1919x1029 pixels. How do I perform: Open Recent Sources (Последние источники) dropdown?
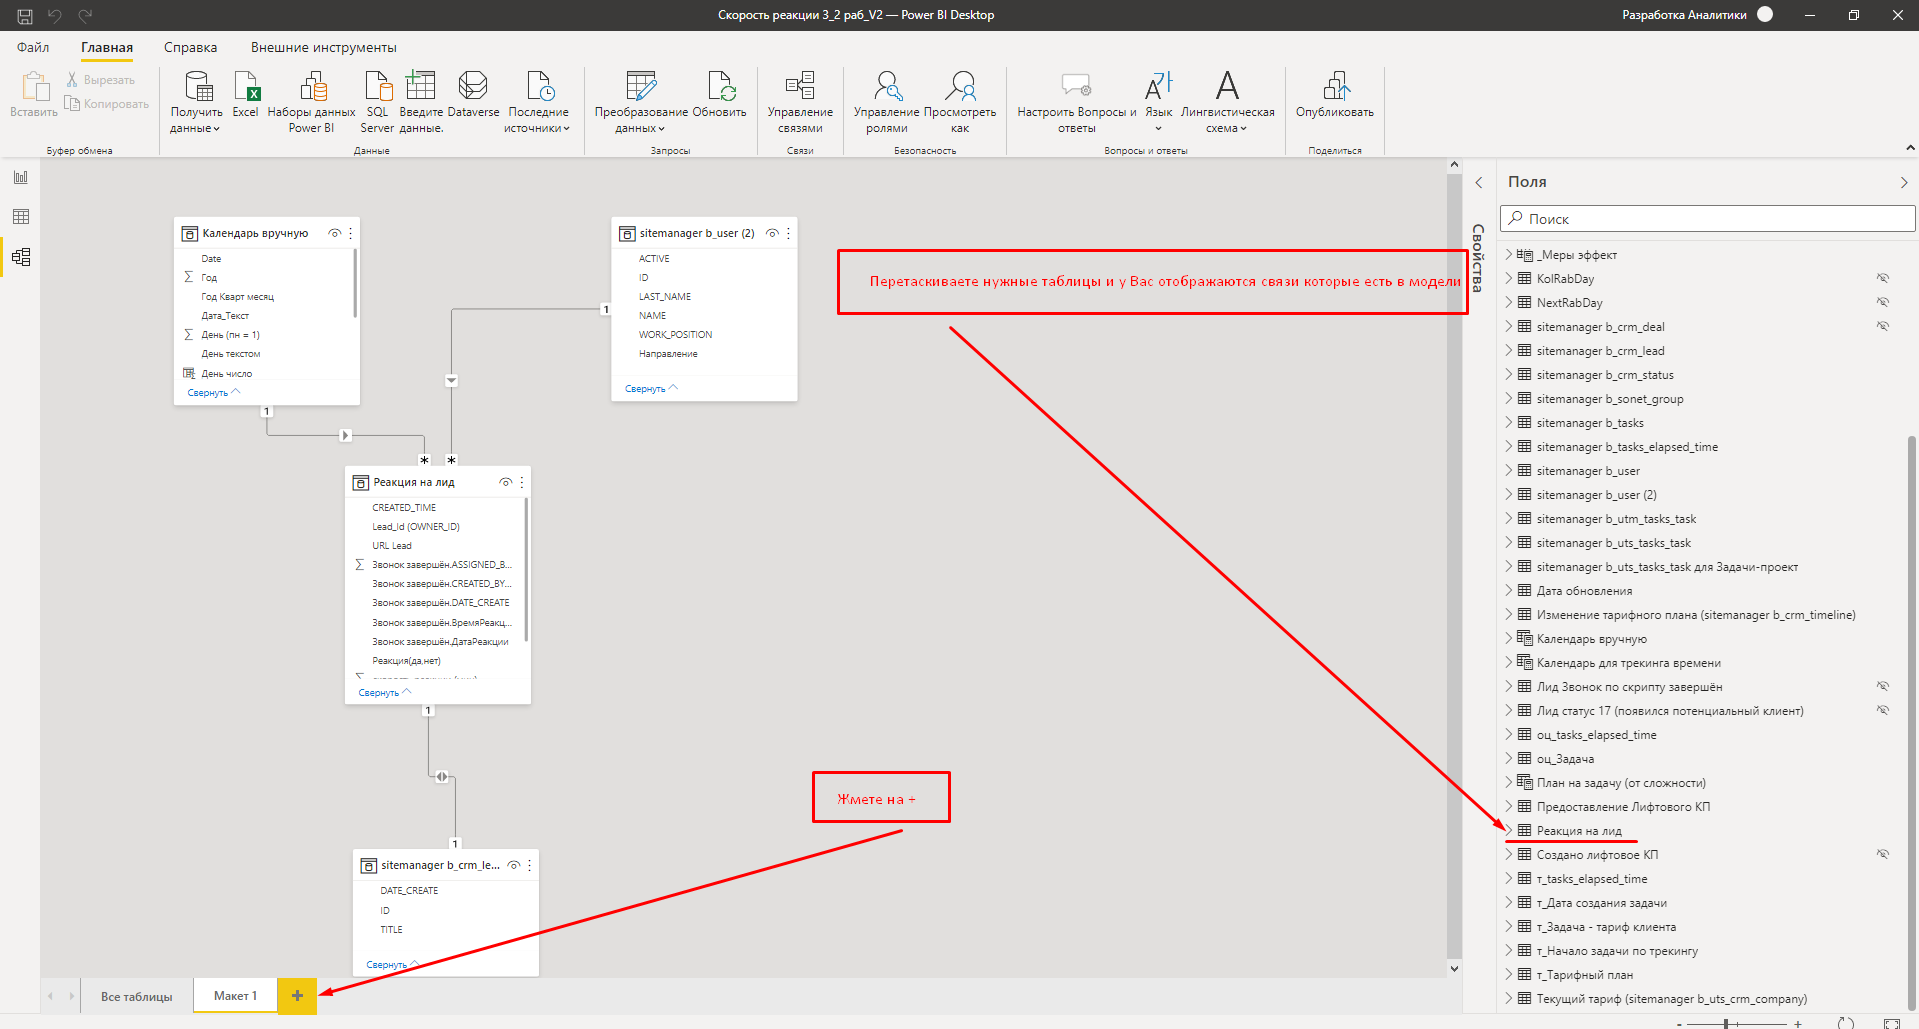(x=538, y=102)
